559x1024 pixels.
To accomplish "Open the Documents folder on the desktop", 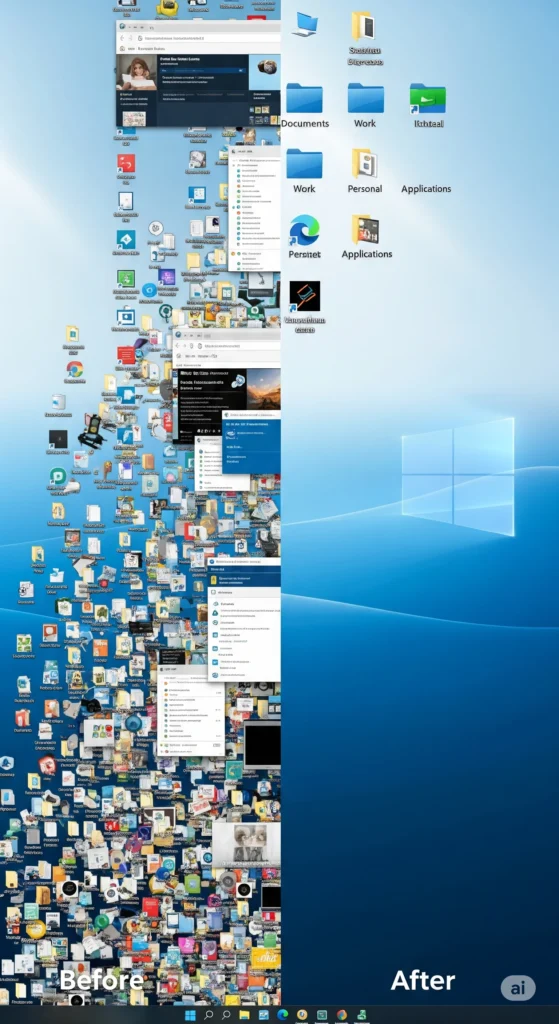I will click(304, 99).
